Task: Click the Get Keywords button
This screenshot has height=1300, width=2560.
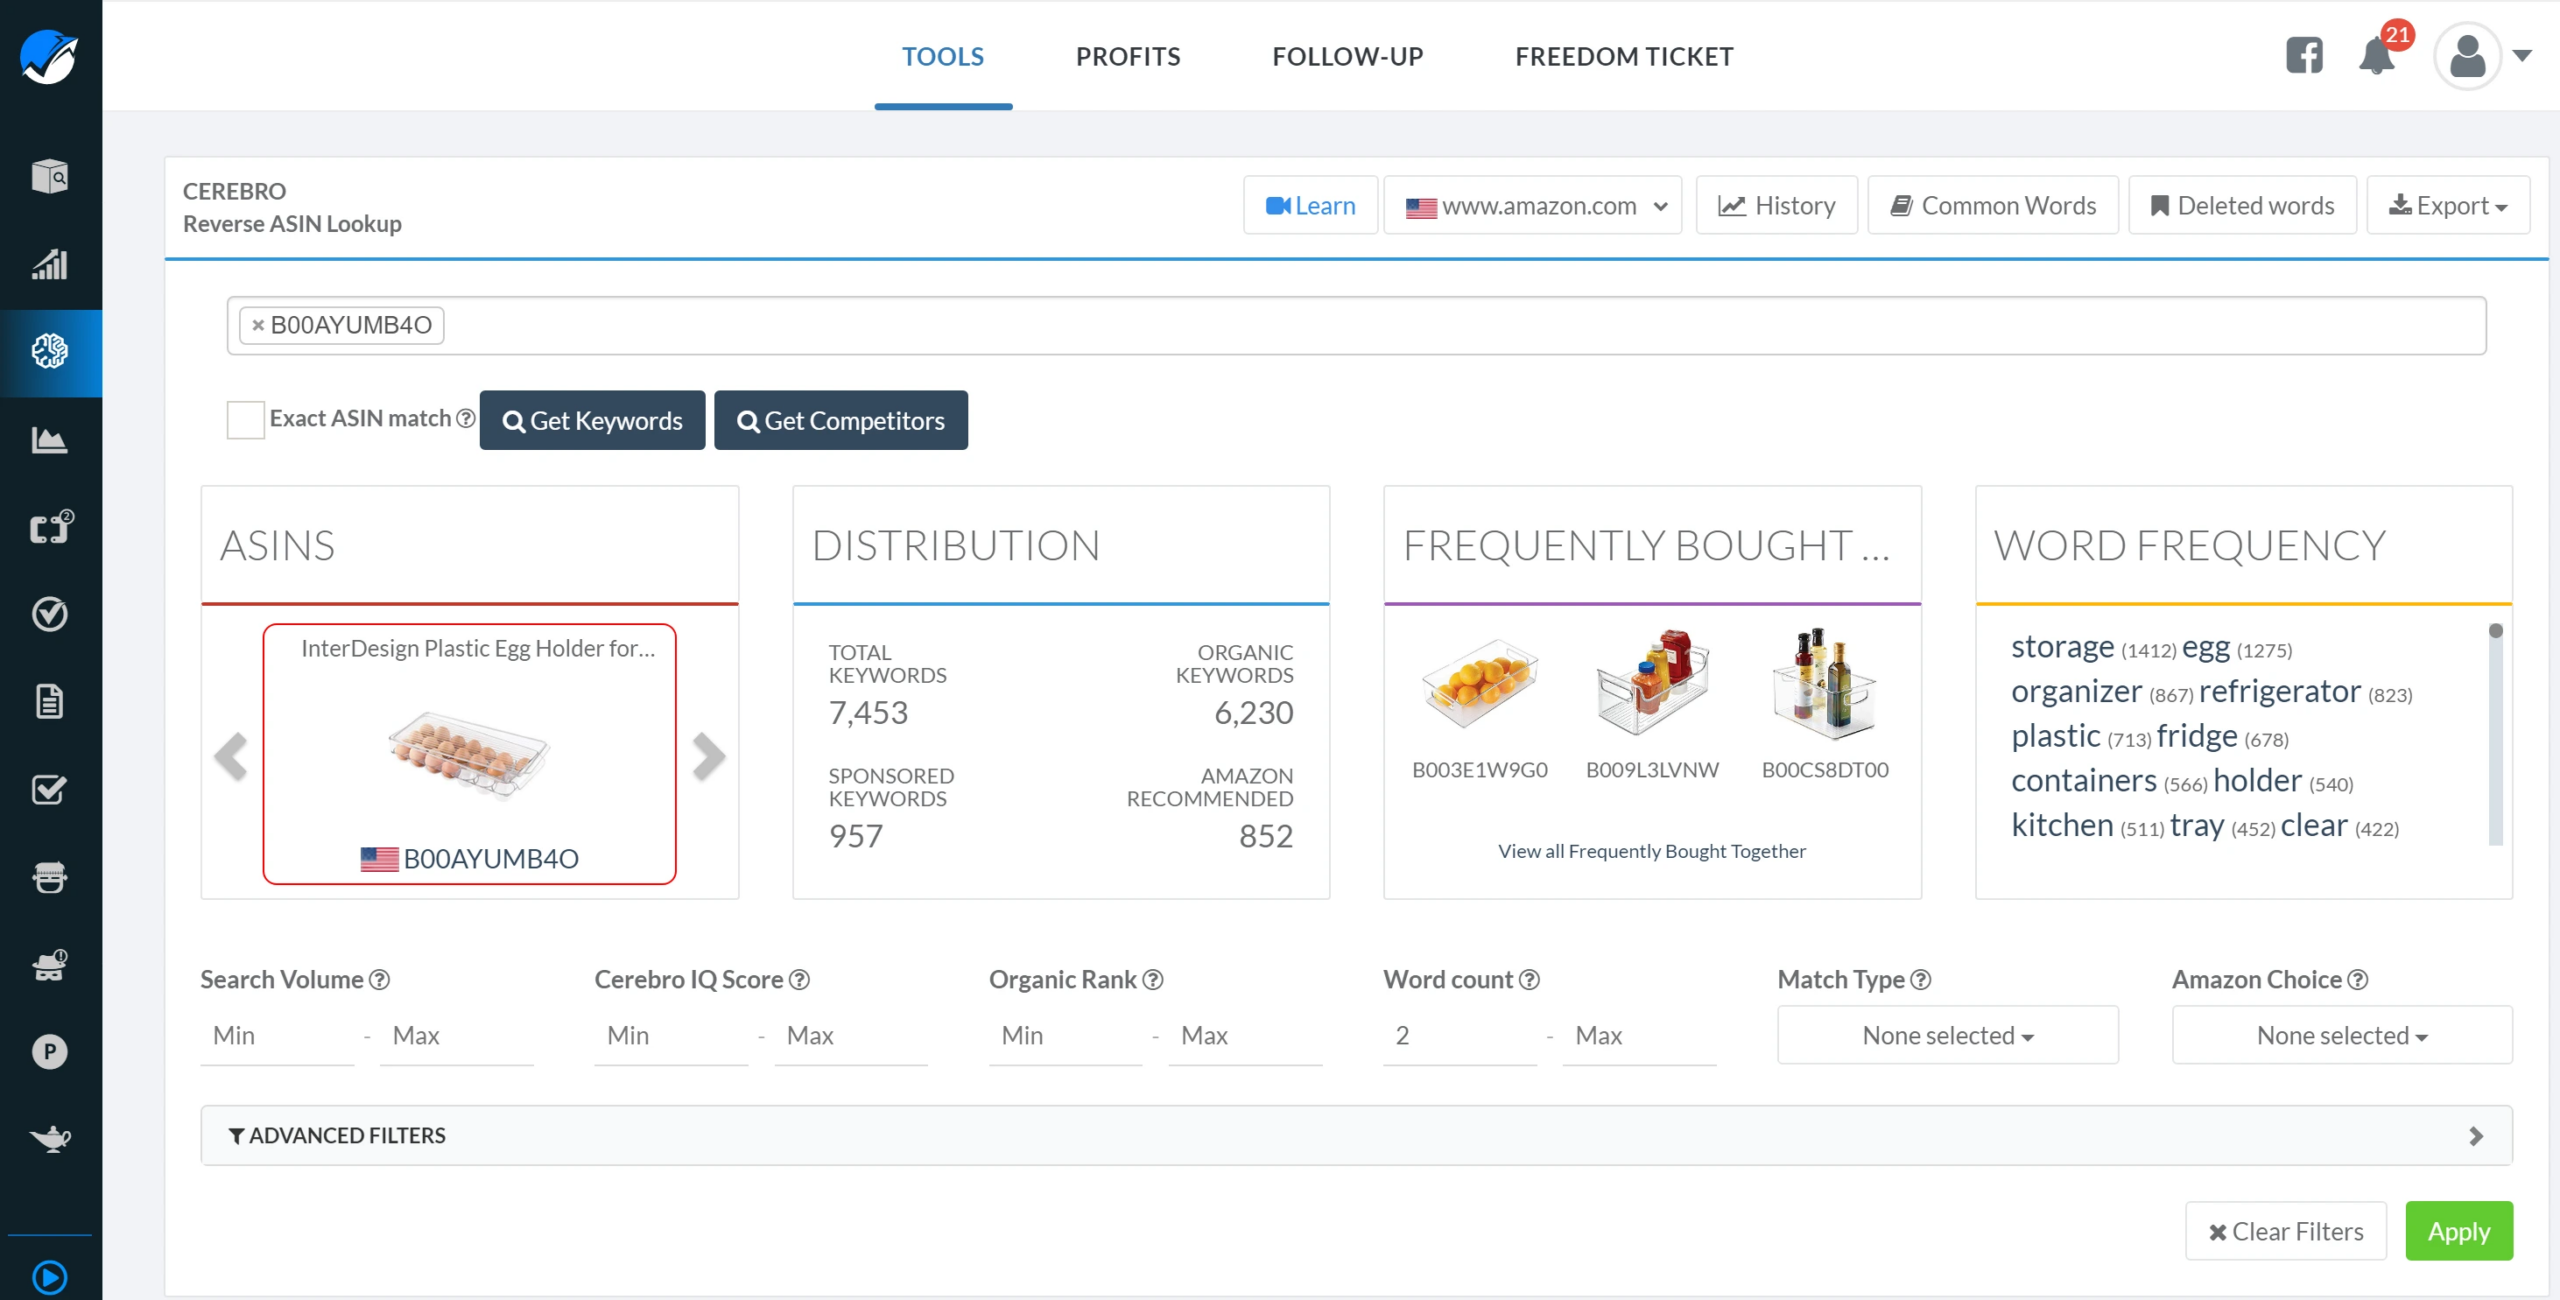Action: 592,421
